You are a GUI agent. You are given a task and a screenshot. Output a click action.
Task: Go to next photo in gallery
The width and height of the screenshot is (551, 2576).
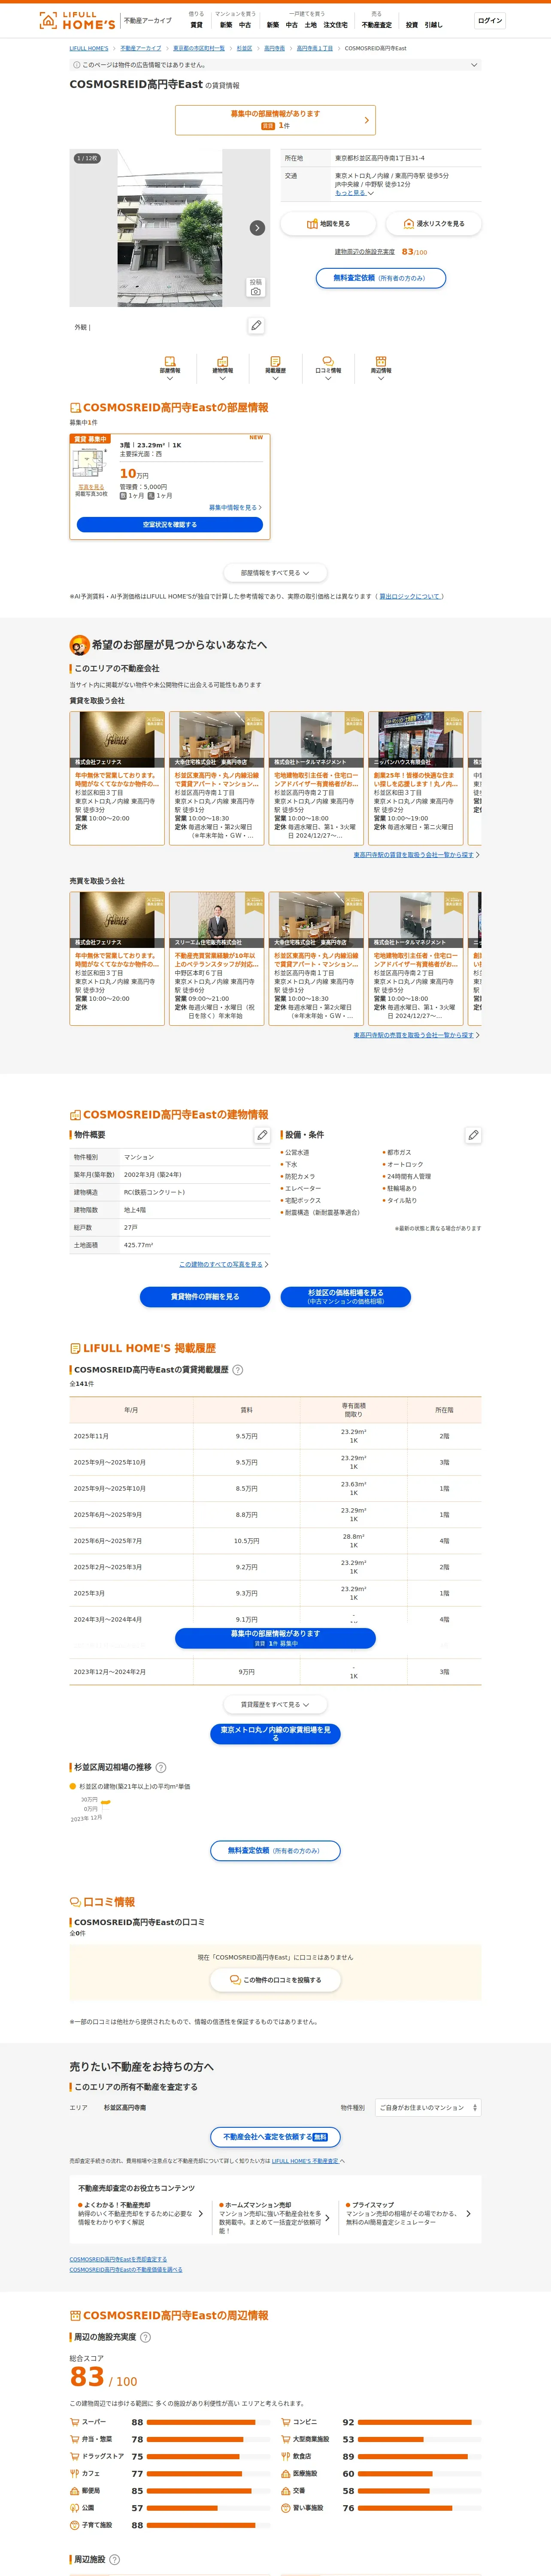click(257, 228)
